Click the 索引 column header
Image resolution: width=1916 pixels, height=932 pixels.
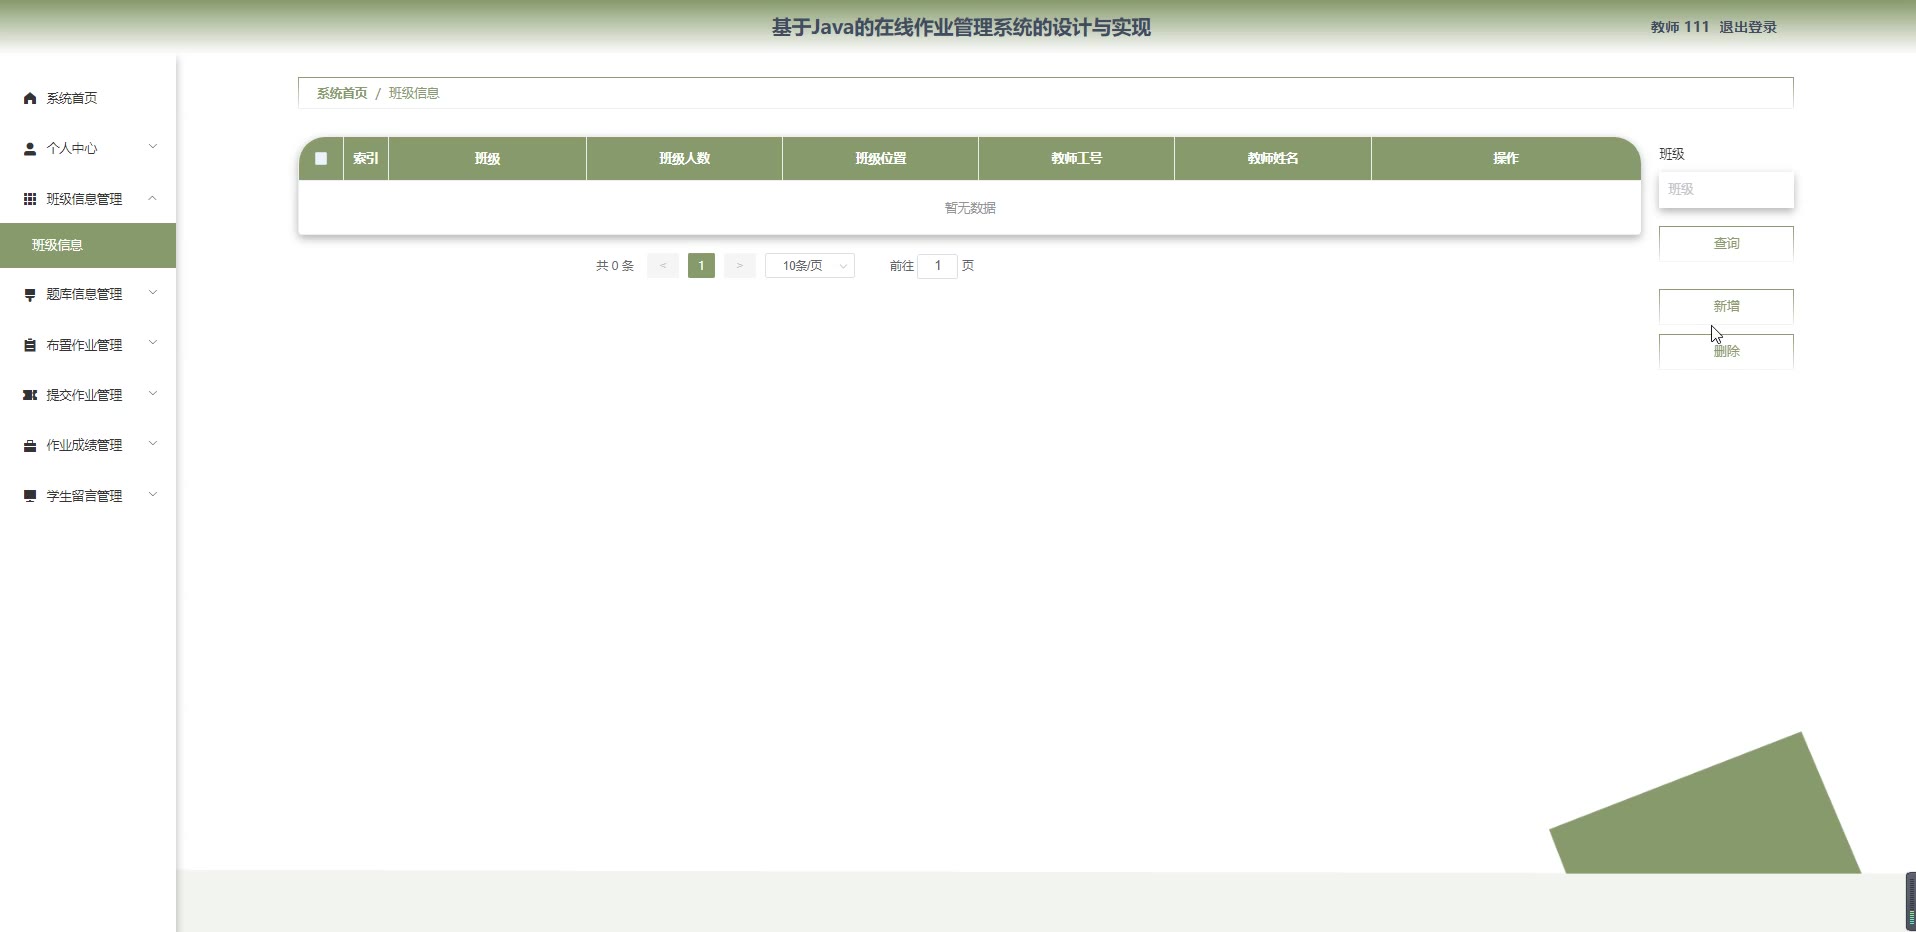coord(366,158)
